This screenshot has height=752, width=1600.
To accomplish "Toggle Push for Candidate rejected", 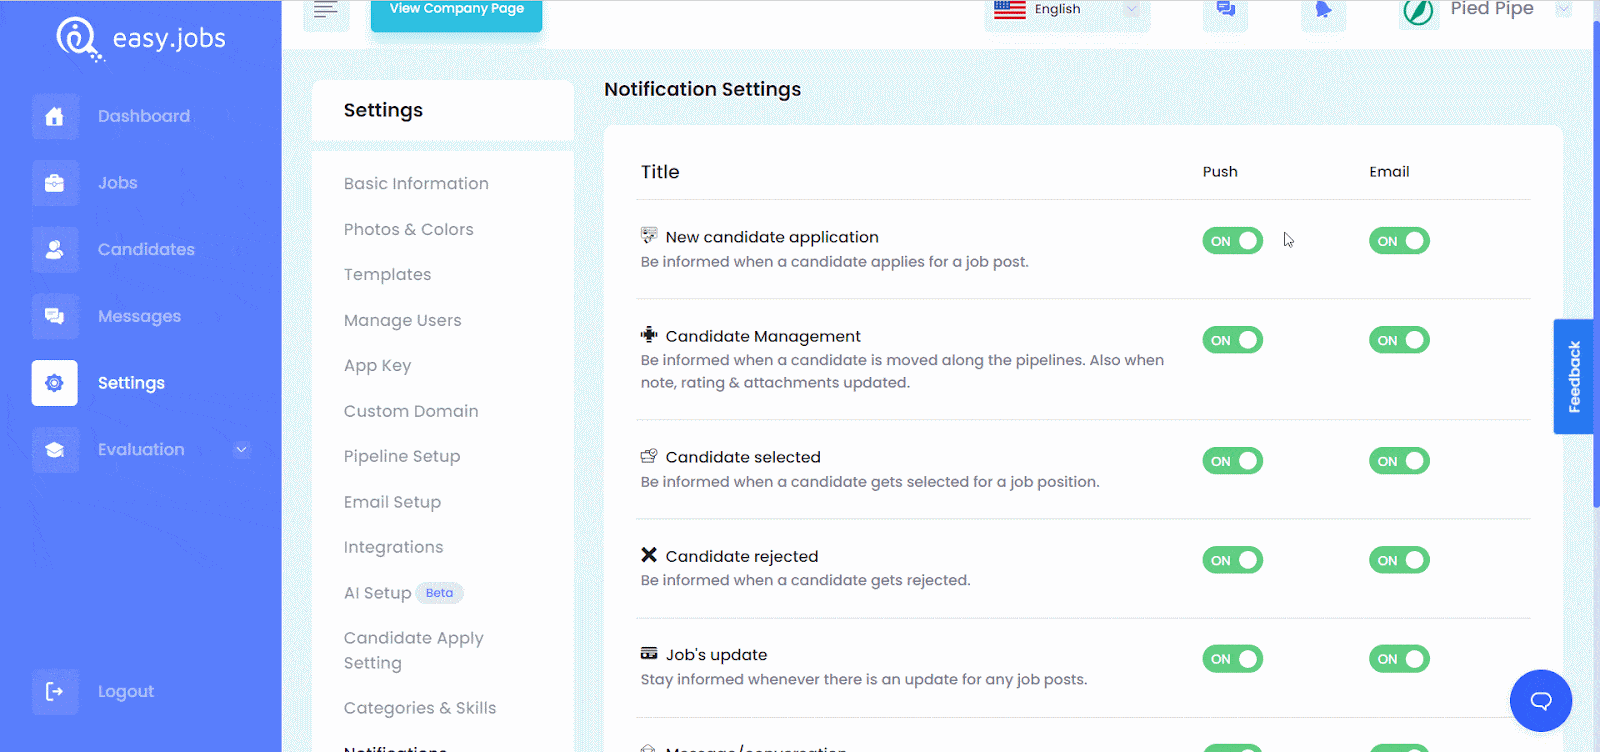I will pos(1233,560).
